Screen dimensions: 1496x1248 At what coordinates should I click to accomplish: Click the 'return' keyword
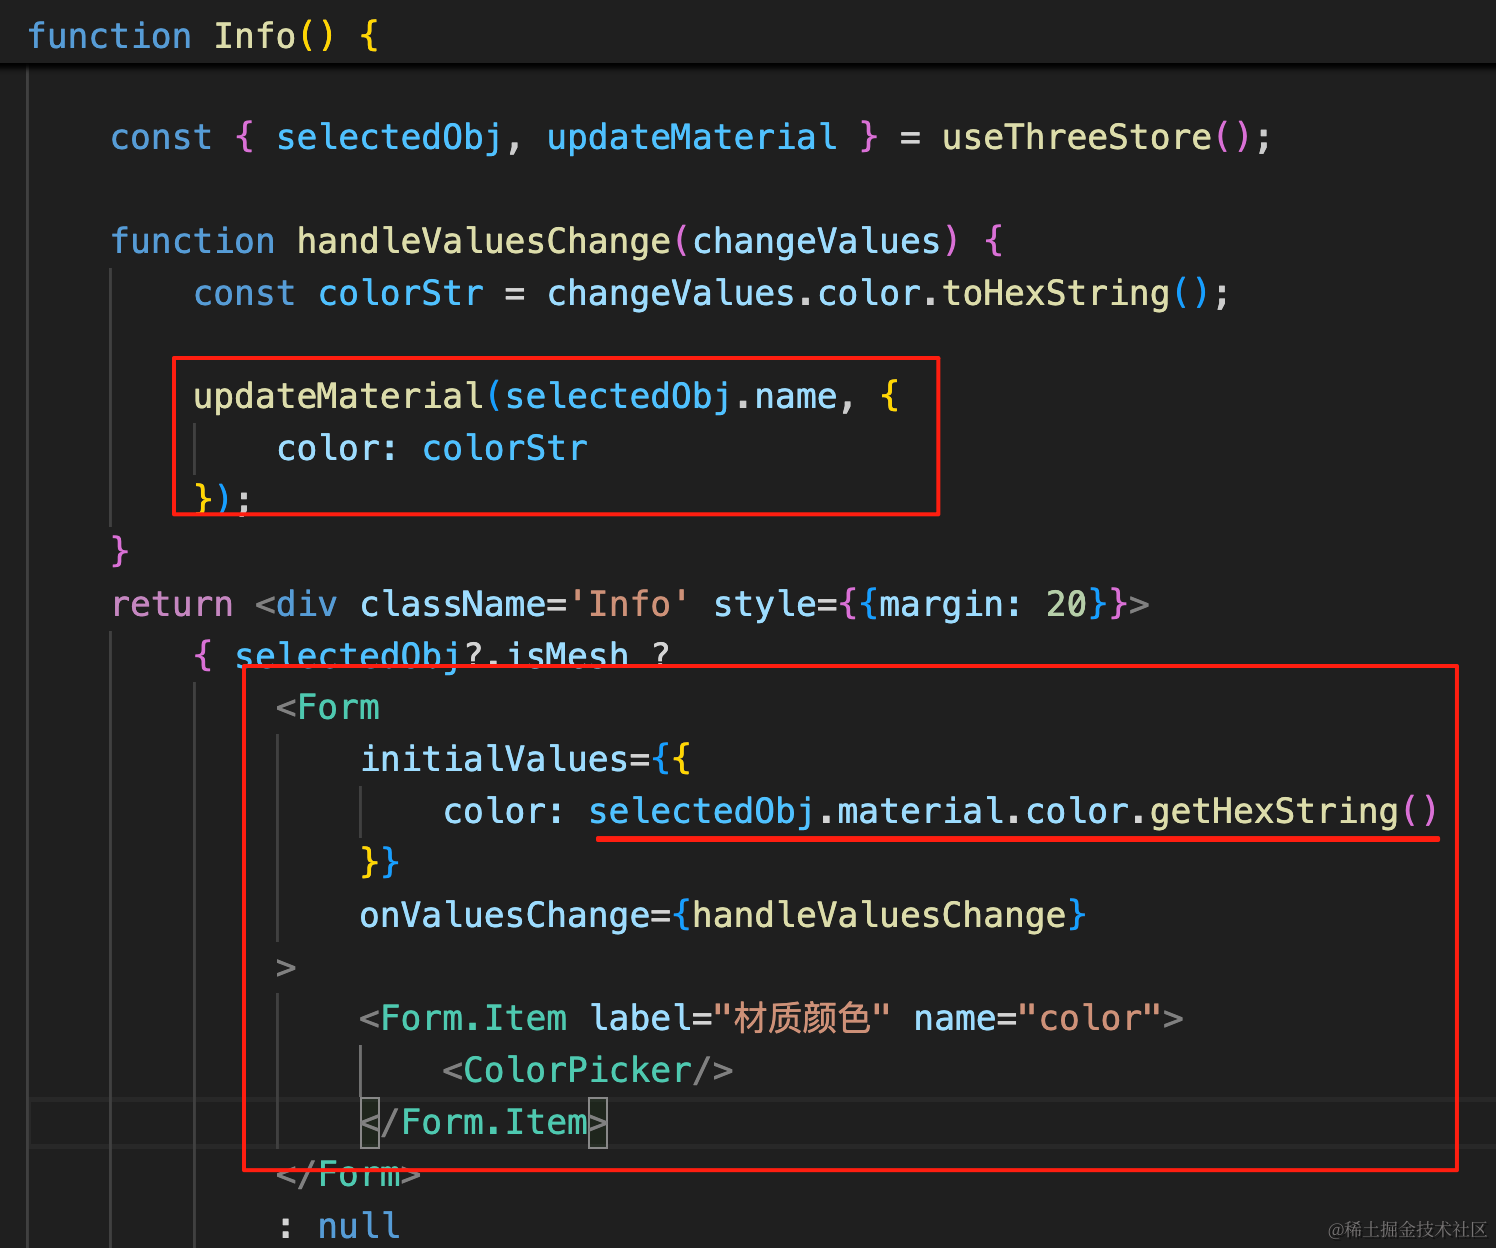click(172, 604)
